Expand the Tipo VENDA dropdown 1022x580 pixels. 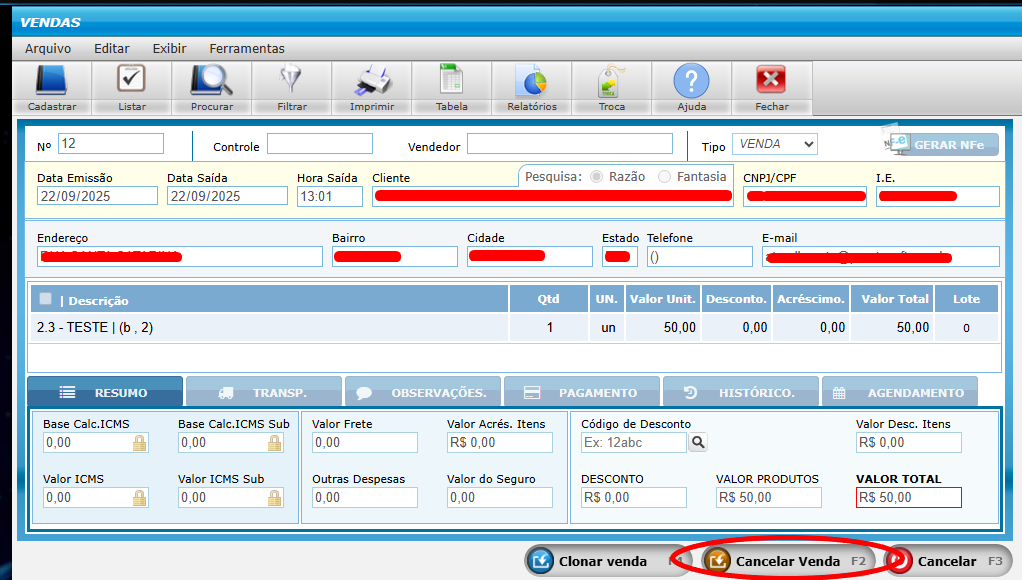pos(774,144)
